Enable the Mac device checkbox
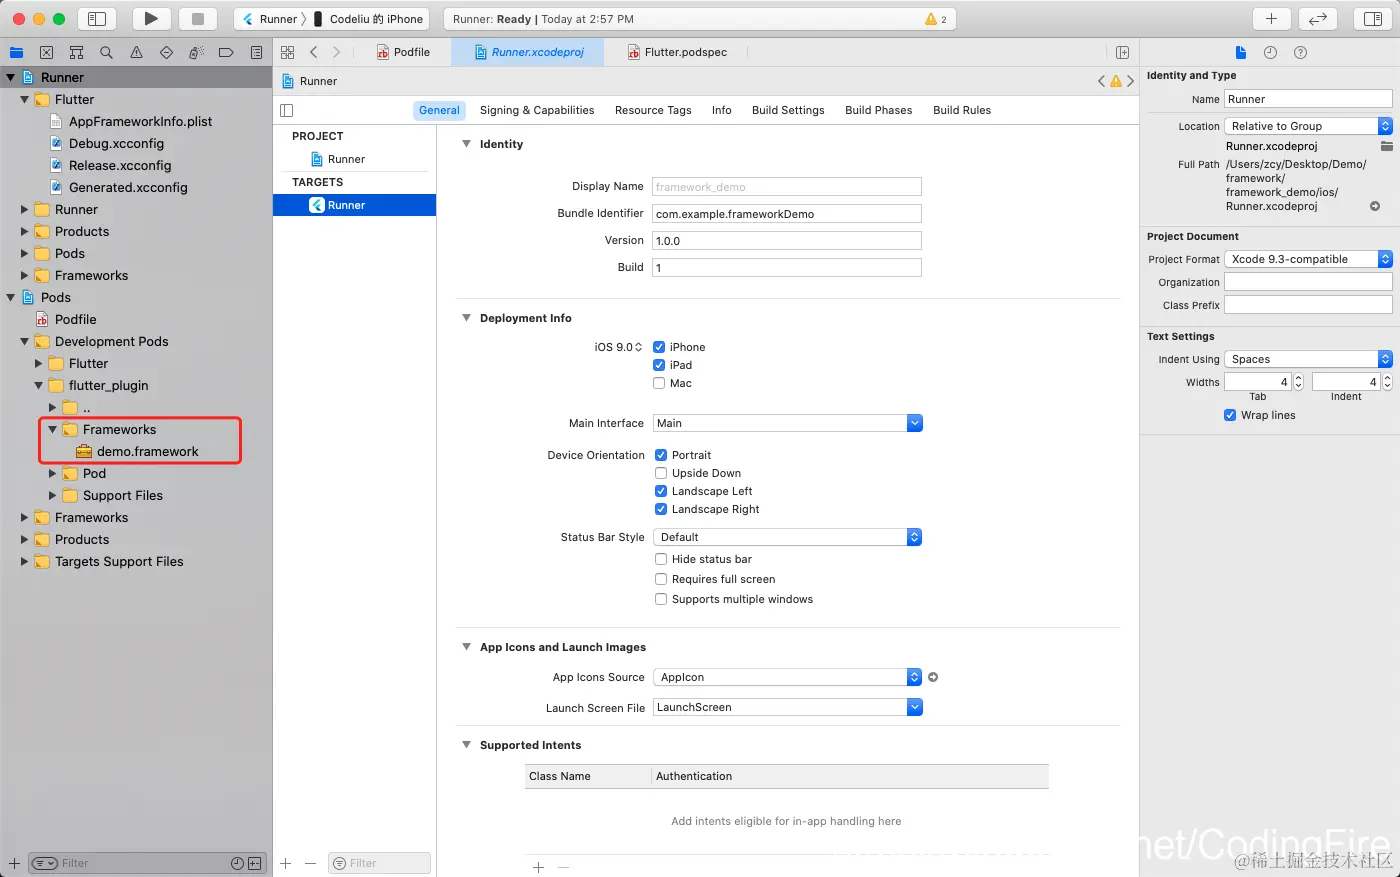The height and width of the screenshot is (877, 1400). [x=659, y=383]
